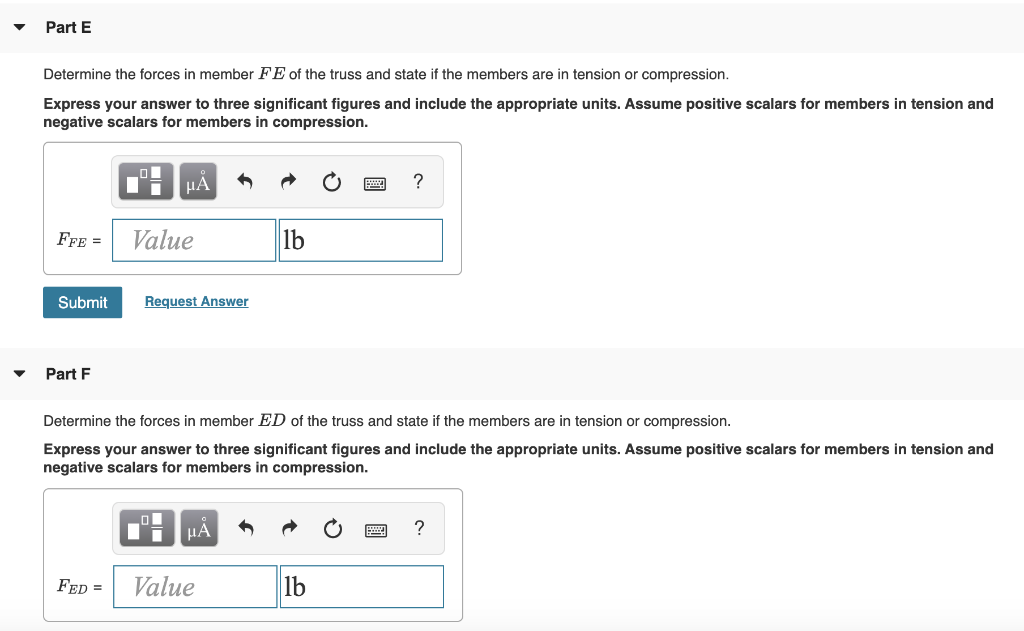
Task: Reset the Part F answer field
Action: pyautogui.click(x=333, y=528)
